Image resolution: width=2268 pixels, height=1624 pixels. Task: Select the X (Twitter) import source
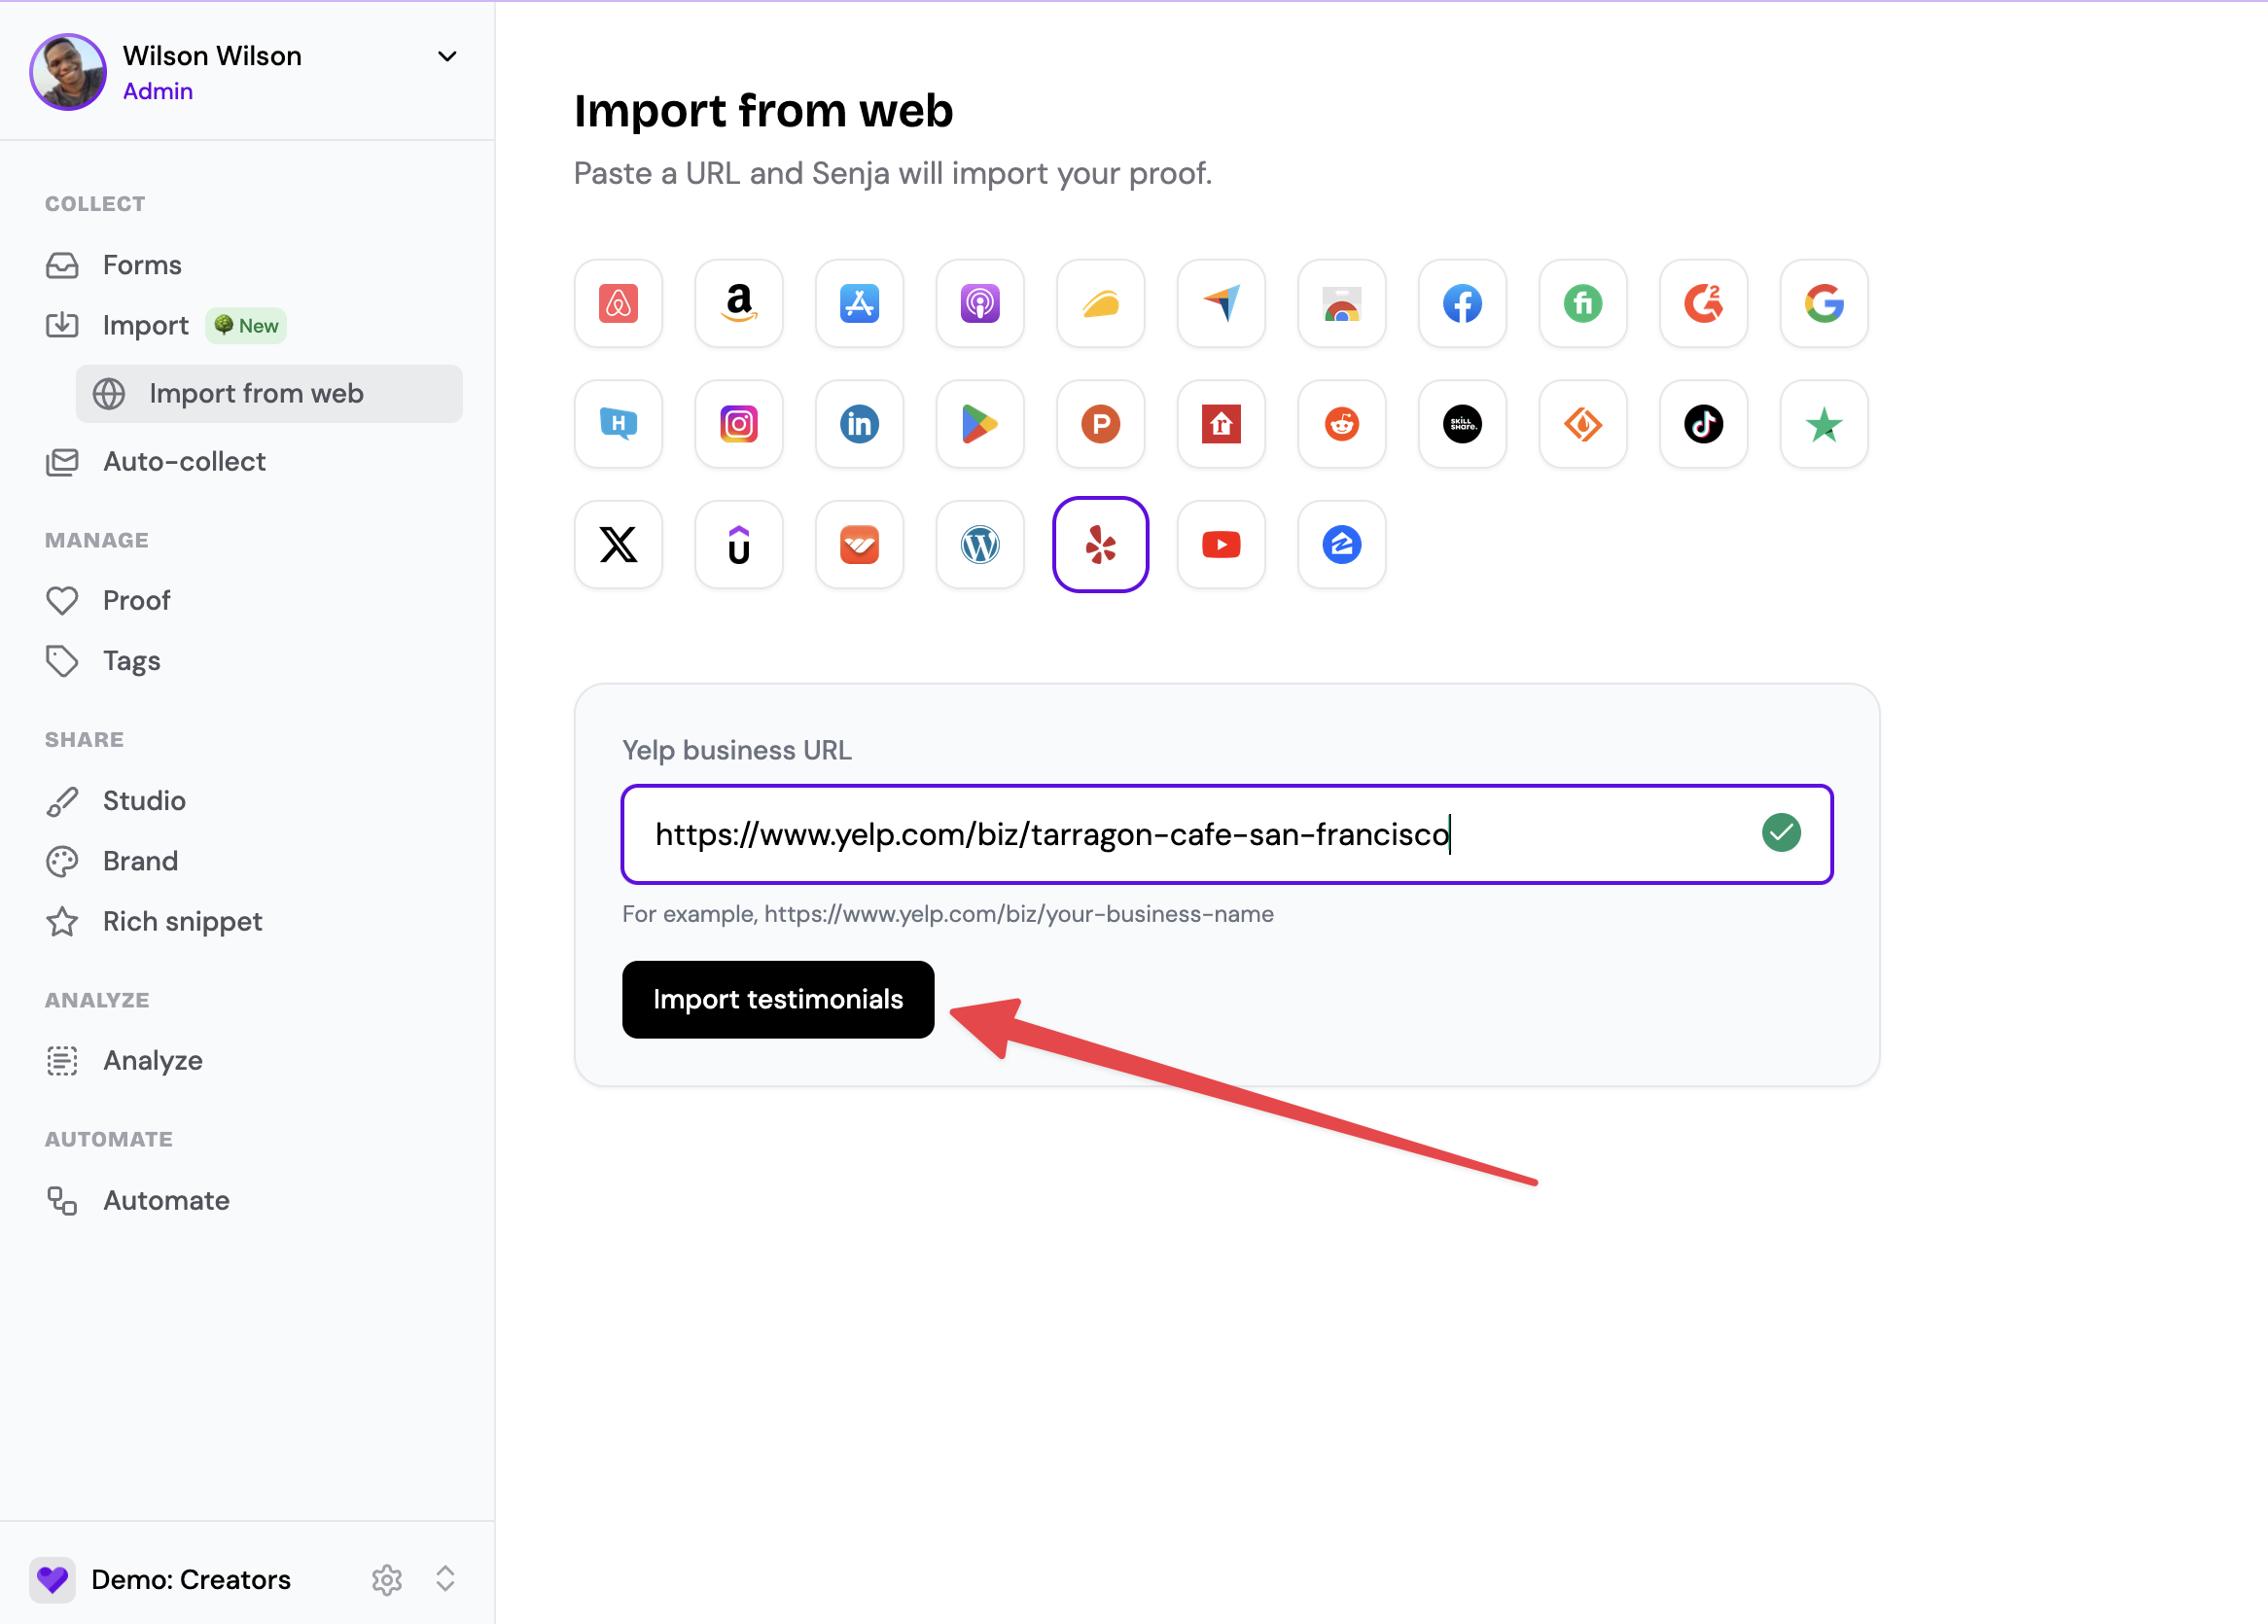pos(618,544)
